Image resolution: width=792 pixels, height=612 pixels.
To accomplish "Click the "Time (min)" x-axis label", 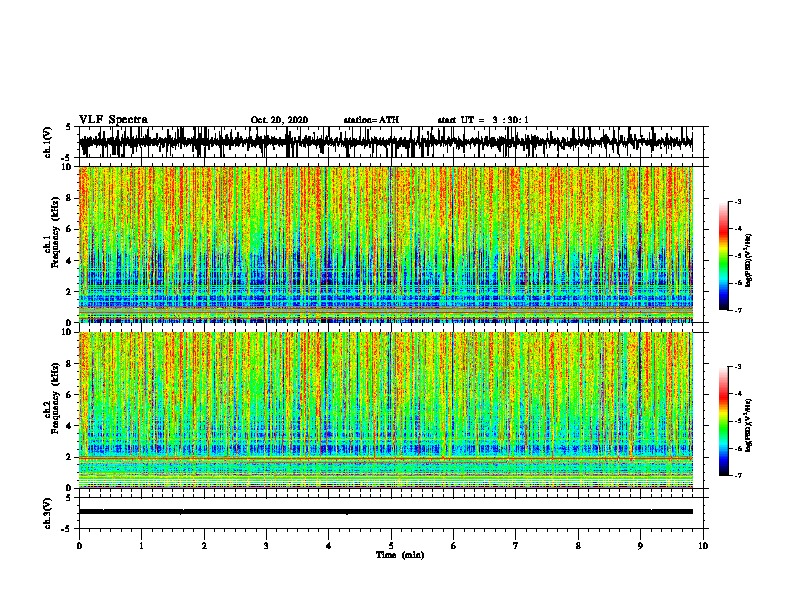I will point(400,555).
